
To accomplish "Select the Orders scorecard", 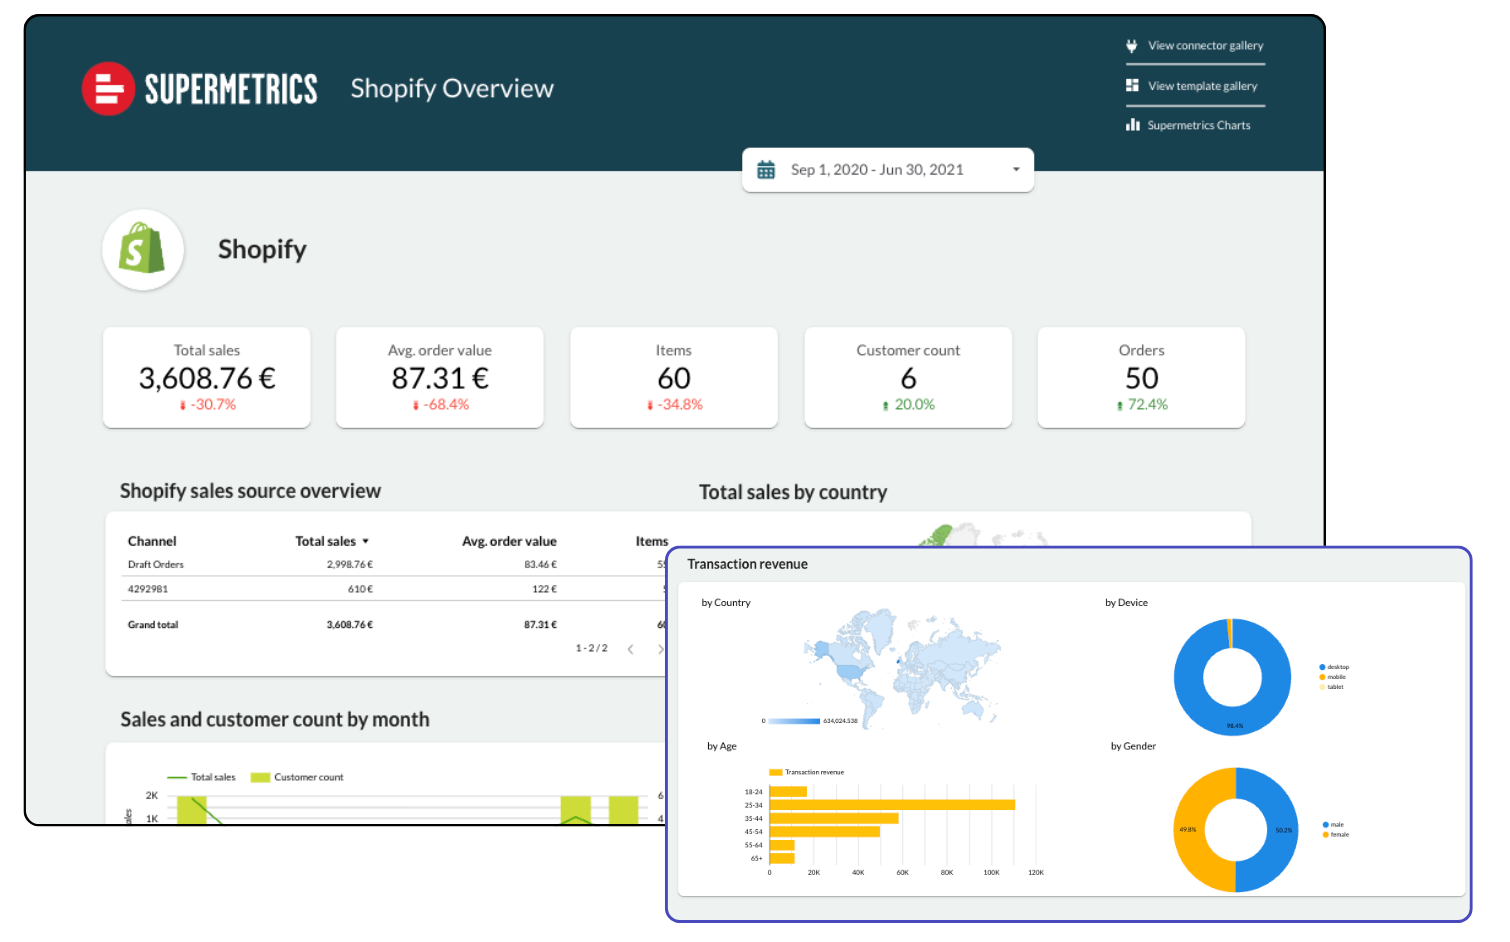I will pyautogui.click(x=1141, y=377).
